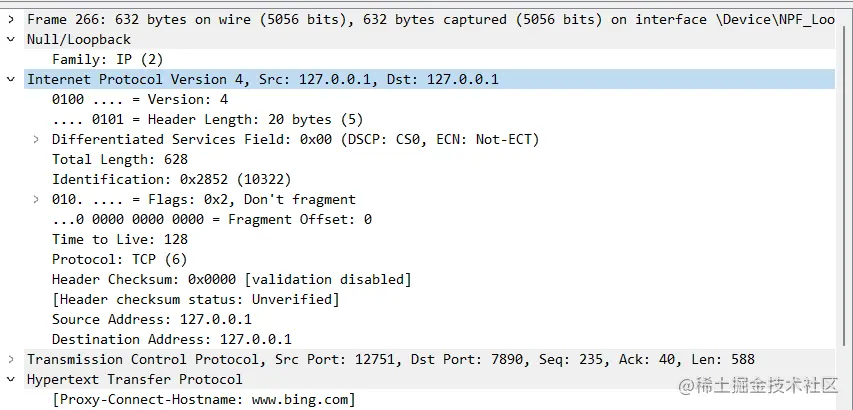Select the Destination Address: 127.0.0.1 field
The width and height of the screenshot is (853, 410).
172,340
